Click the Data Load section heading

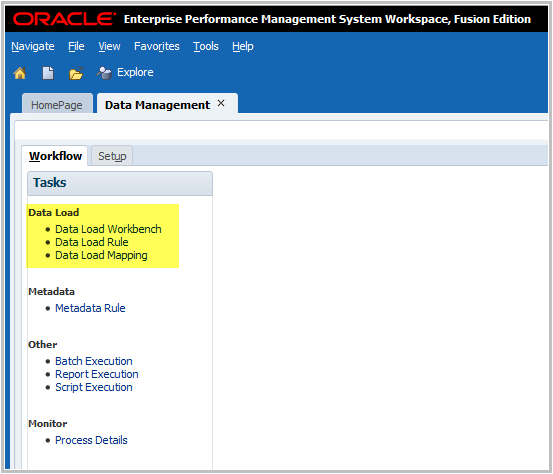point(54,212)
